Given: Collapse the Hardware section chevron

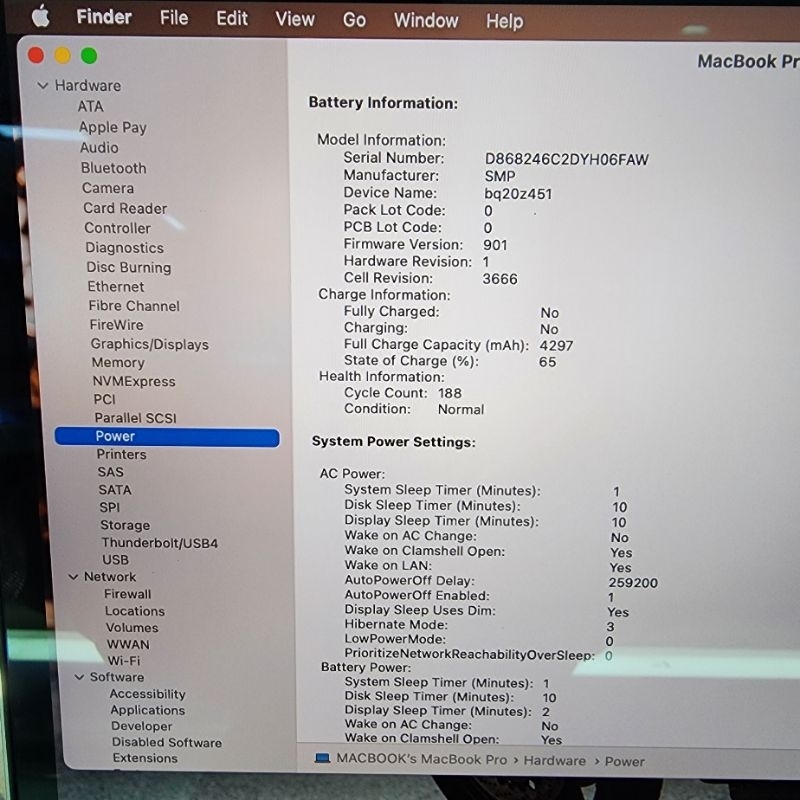Looking at the screenshot, I should 42,86.
